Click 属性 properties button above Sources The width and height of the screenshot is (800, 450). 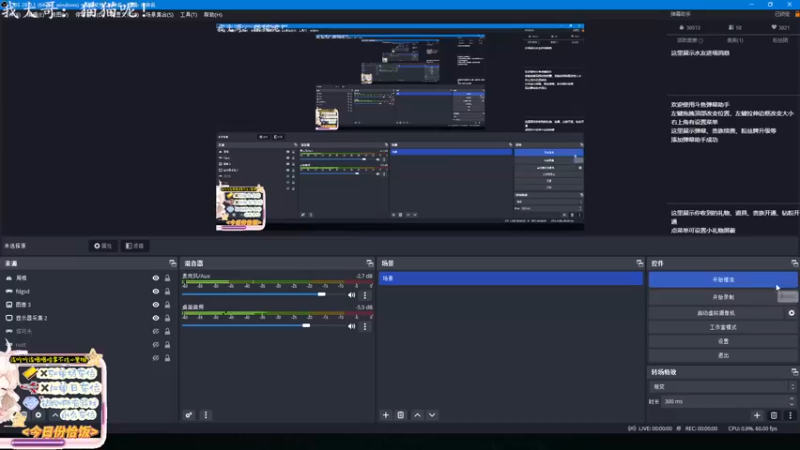(103, 246)
